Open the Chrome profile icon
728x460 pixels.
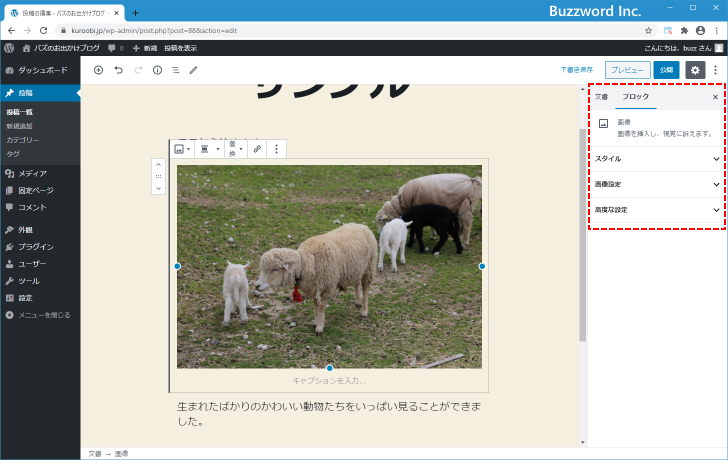pos(700,31)
